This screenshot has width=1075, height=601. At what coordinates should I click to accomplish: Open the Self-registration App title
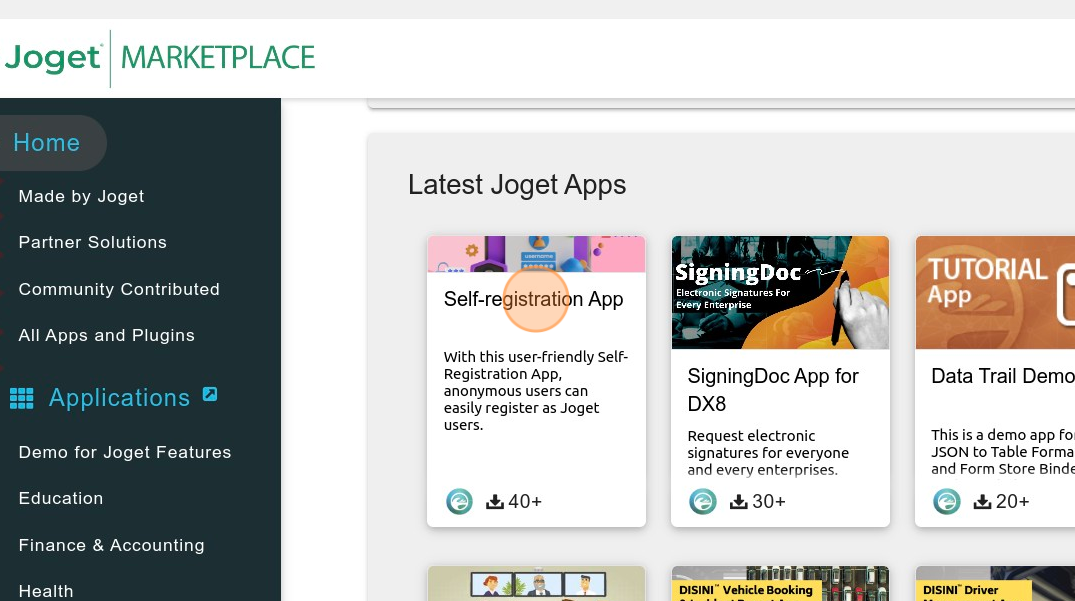pos(533,299)
